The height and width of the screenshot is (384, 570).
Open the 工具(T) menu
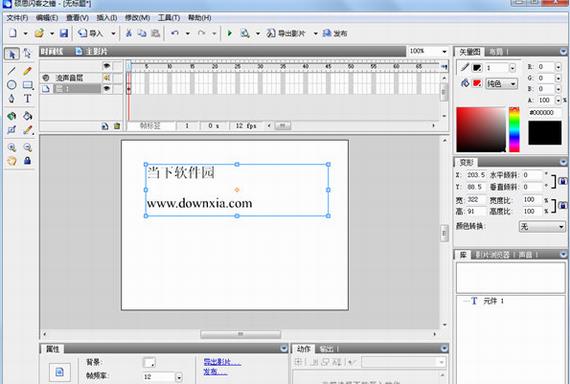coord(169,18)
